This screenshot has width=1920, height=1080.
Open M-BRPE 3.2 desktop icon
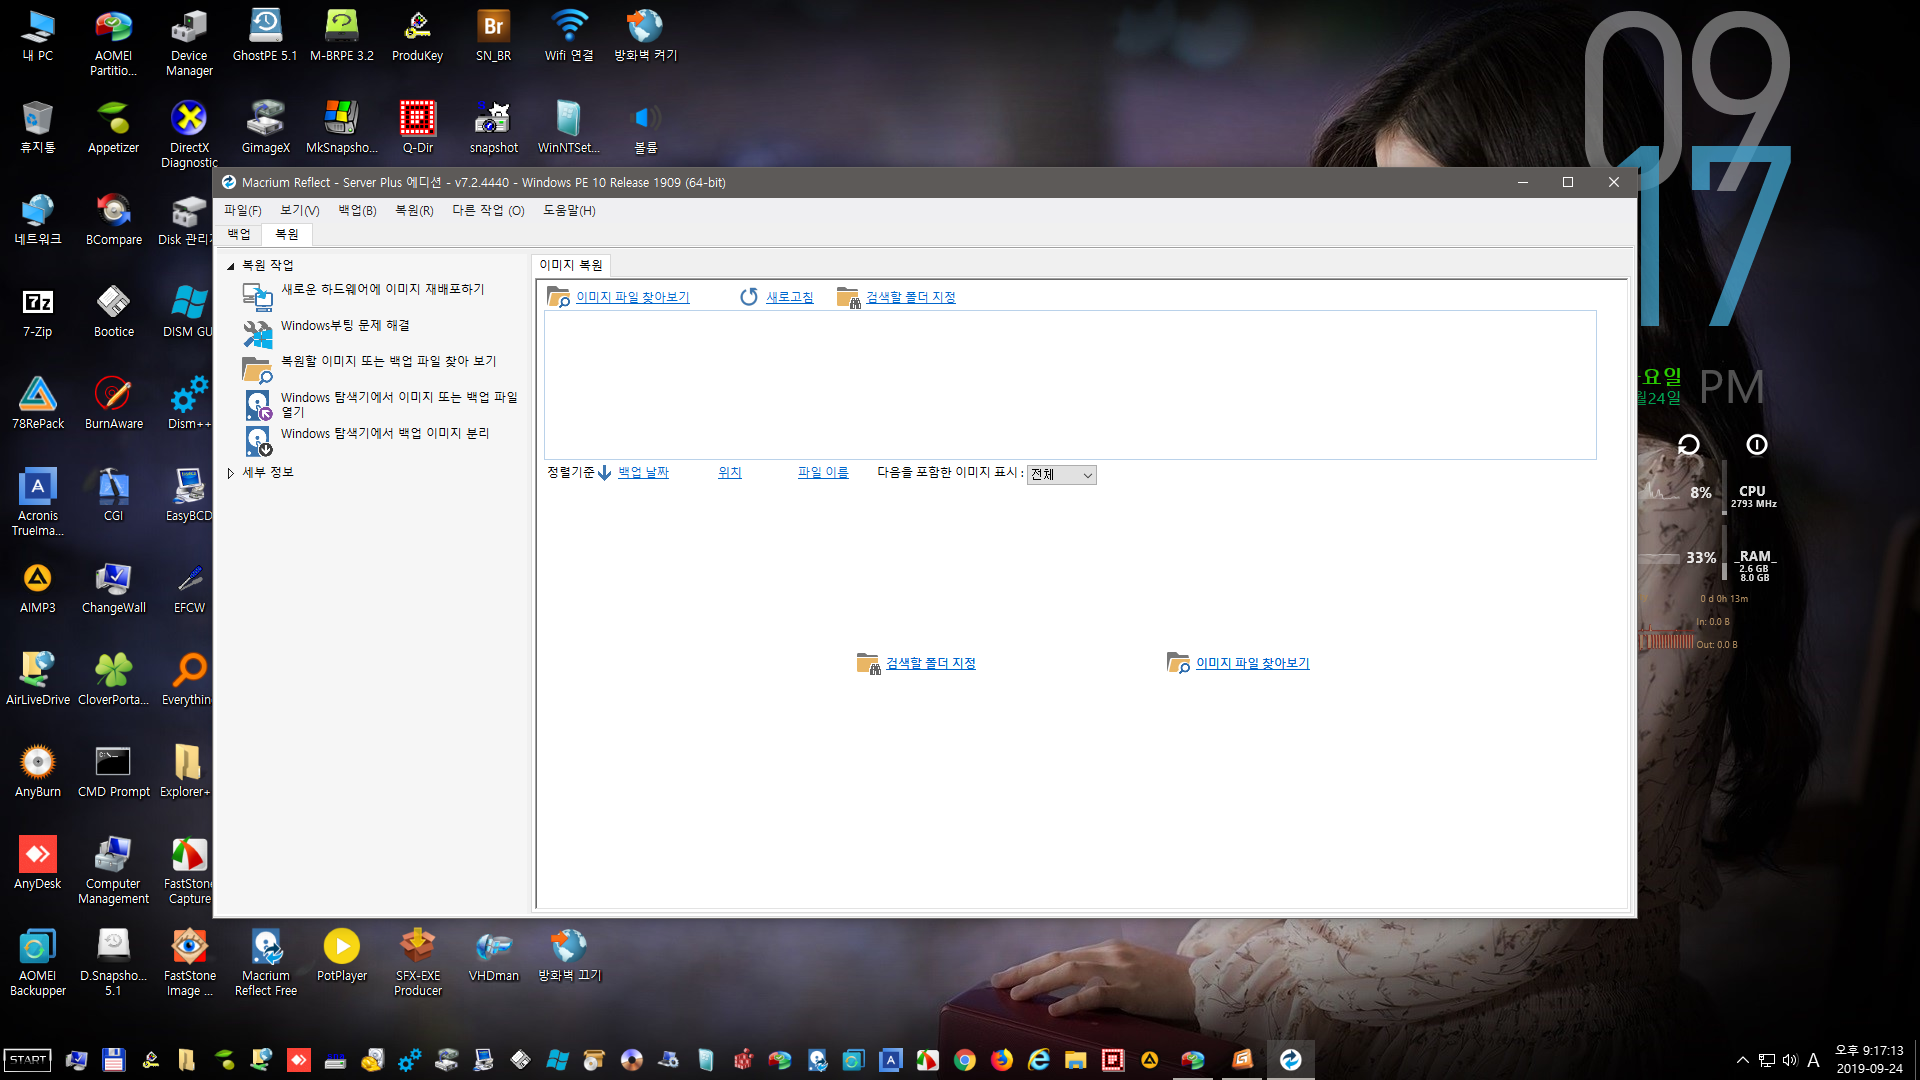click(341, 34)
